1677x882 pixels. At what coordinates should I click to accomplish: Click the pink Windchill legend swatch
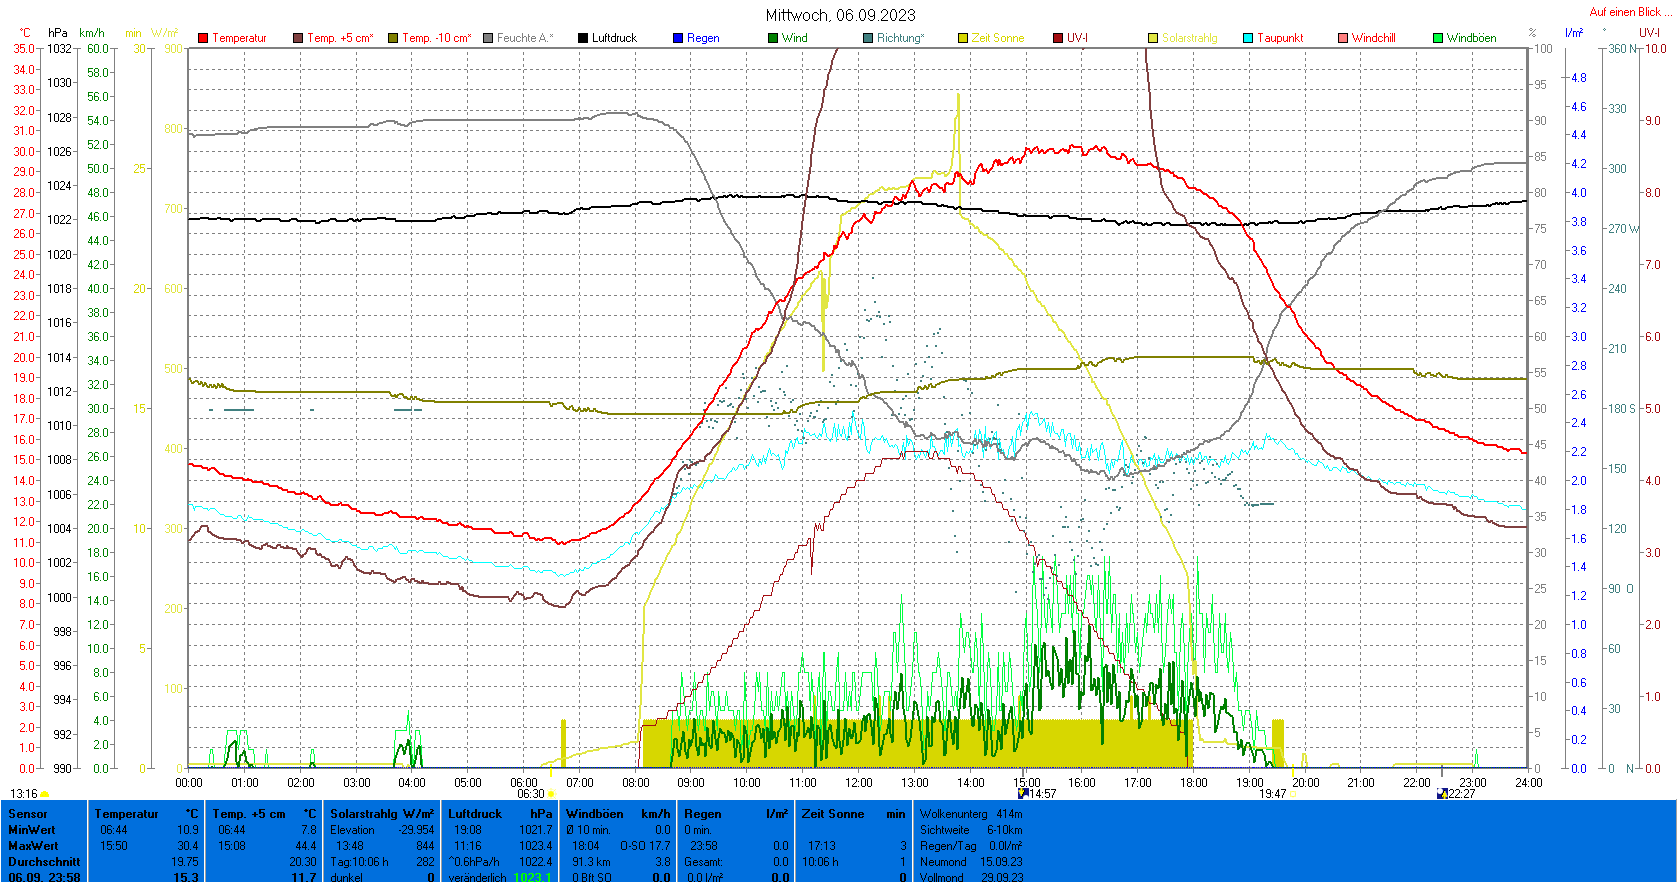[x=1343, y=38]
